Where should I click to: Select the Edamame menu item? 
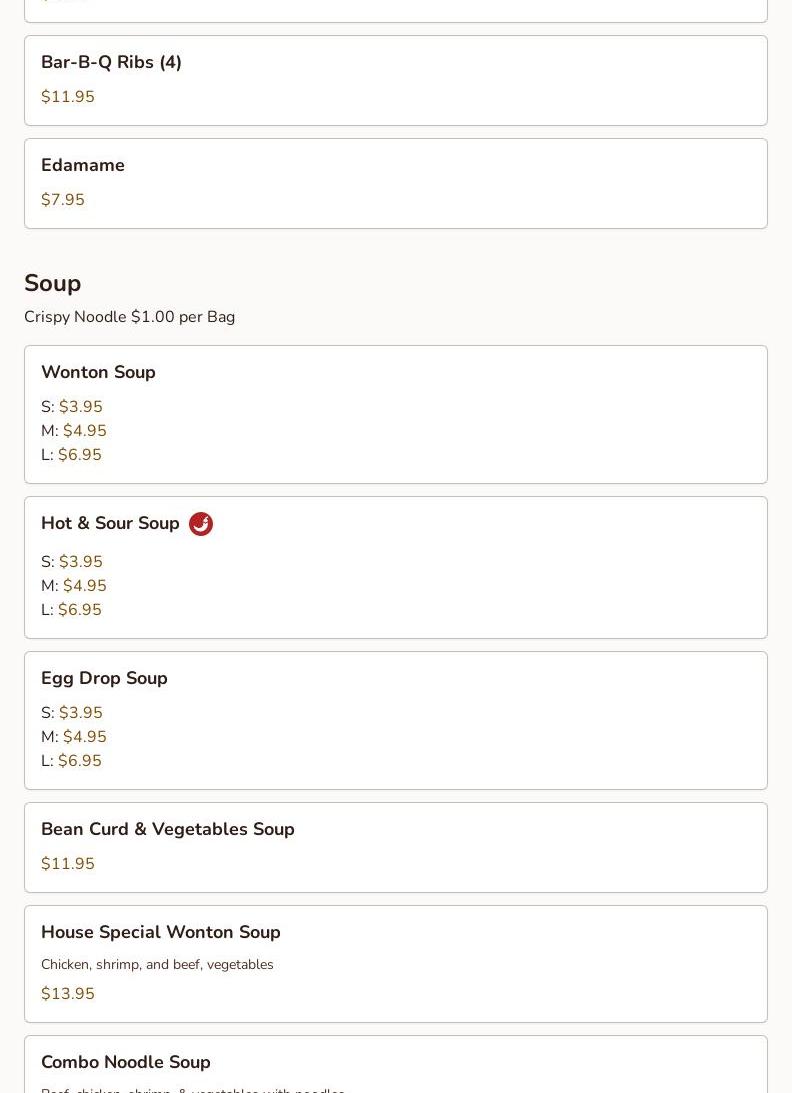83,165
